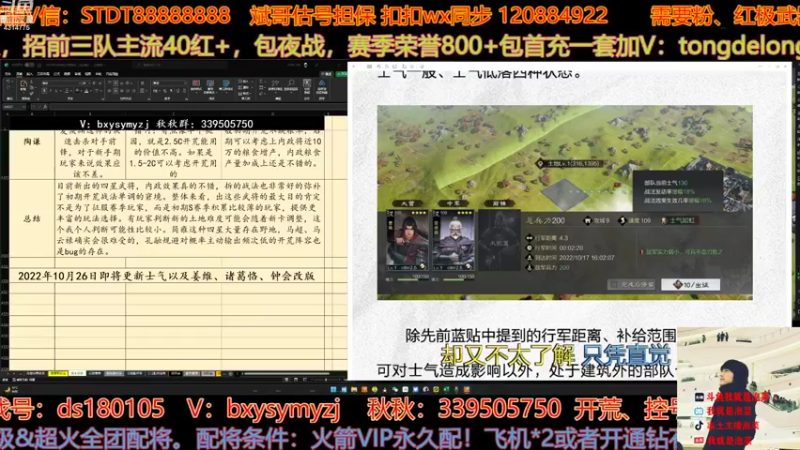Tick the 完成后停留 checkbox in game panel
800x450 pixels.
(616, 284)
